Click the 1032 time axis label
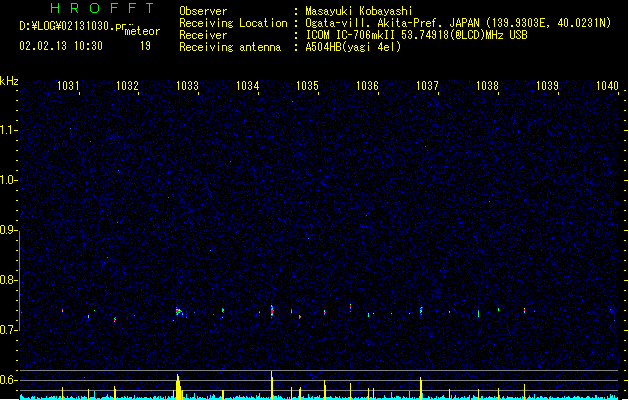 point(128,85)
